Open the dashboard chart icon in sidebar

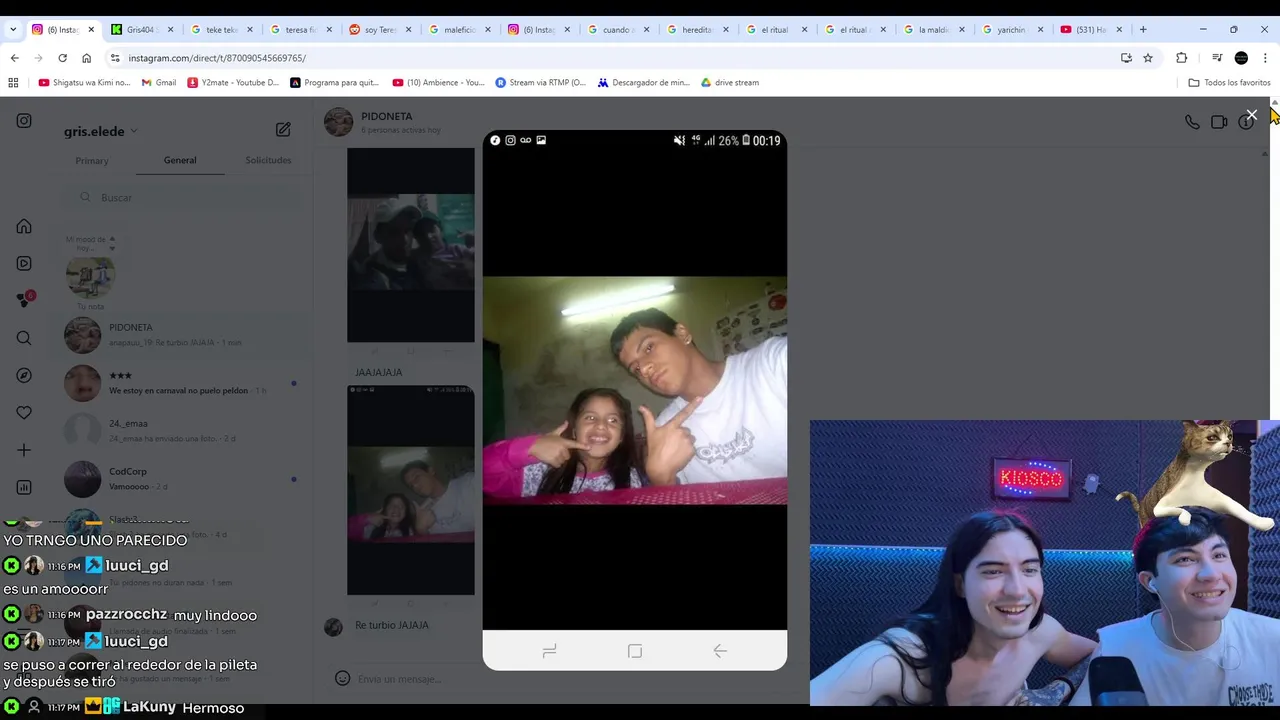click(24, 487)
